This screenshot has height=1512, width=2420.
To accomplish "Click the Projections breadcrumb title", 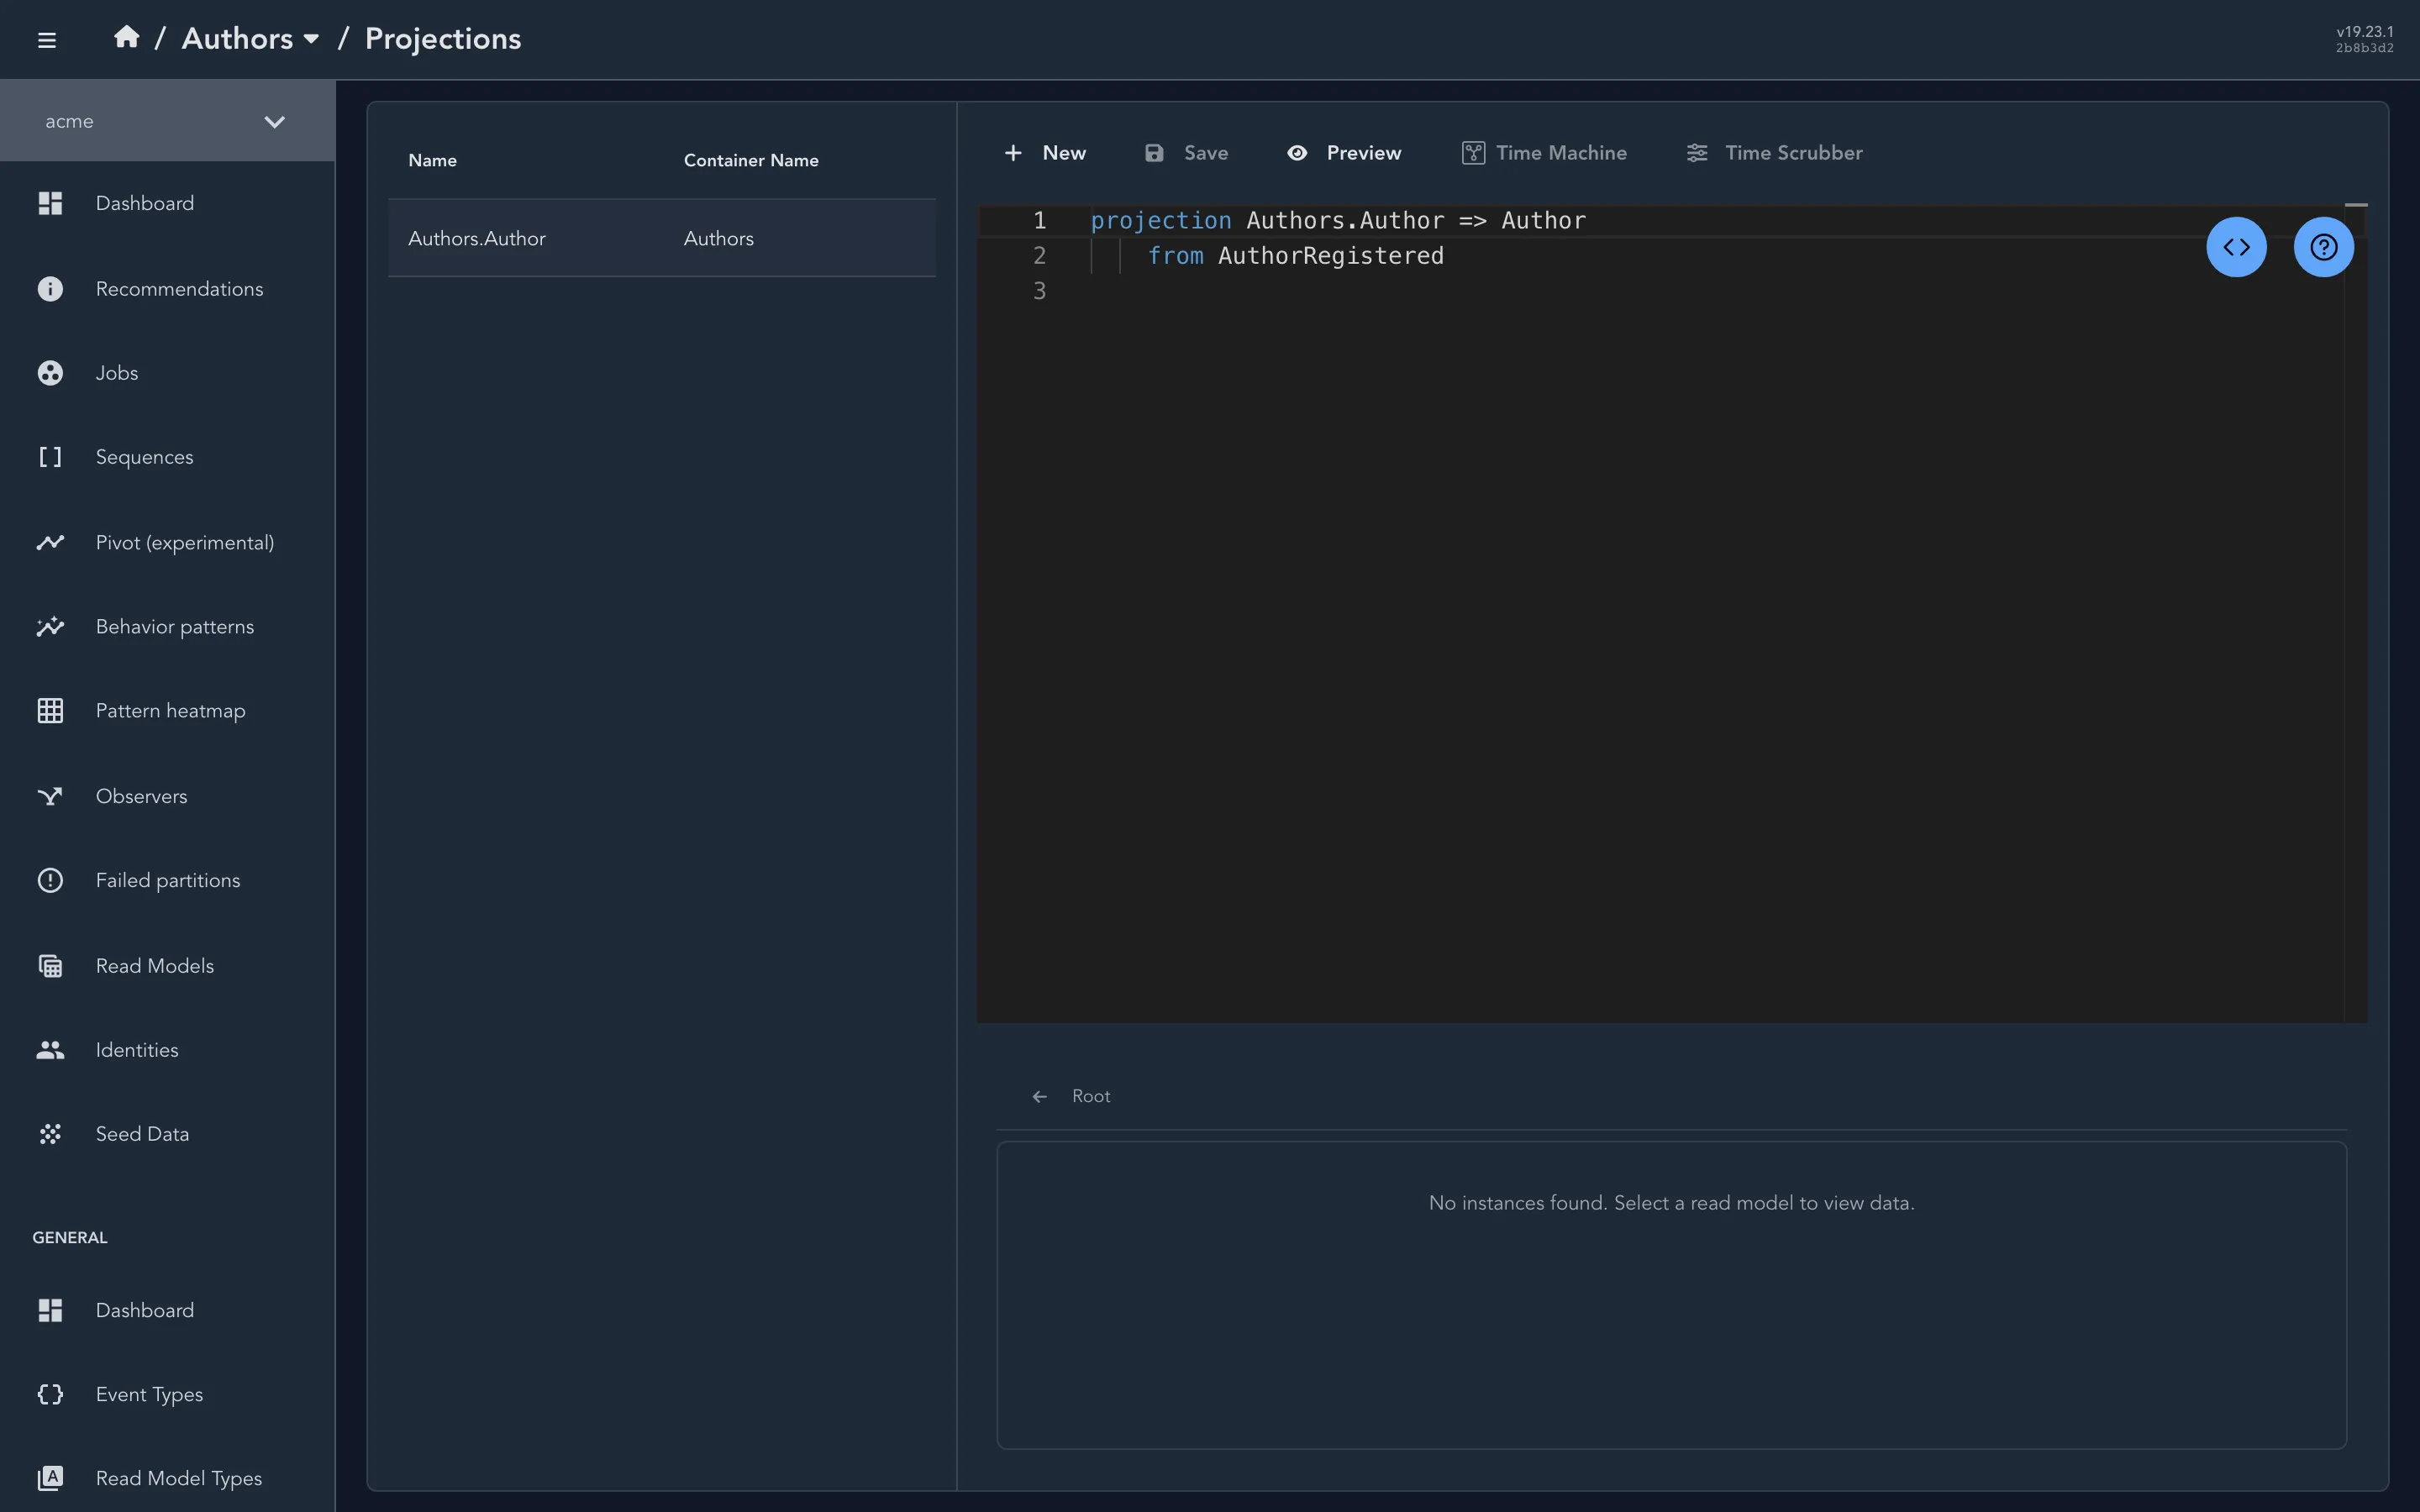I will click(x=443, y=38).
